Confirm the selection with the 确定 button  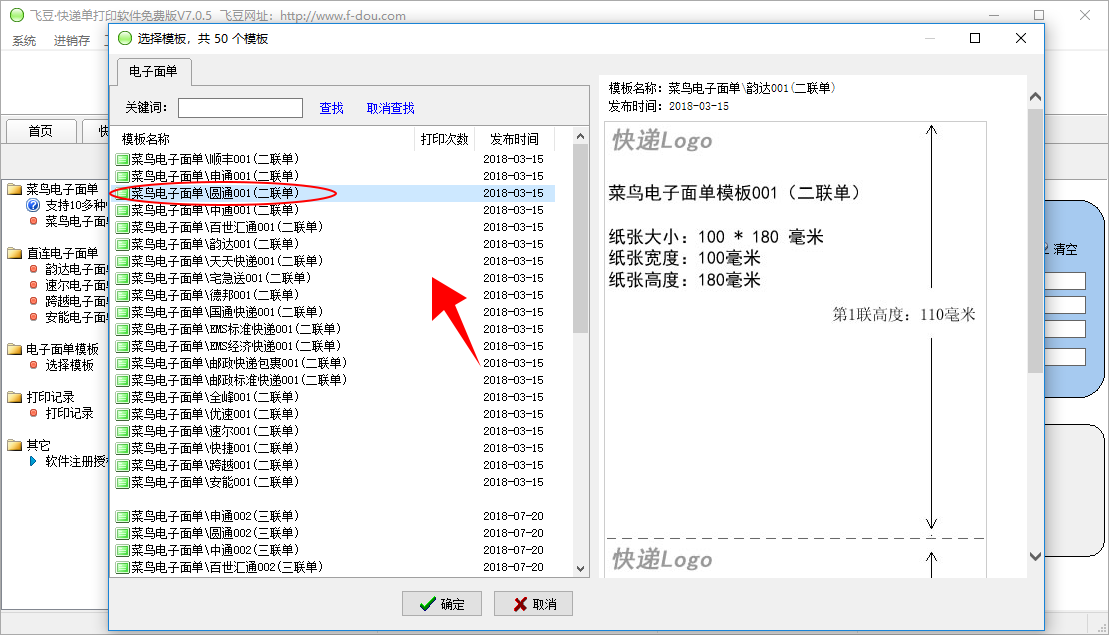[442, 604]
